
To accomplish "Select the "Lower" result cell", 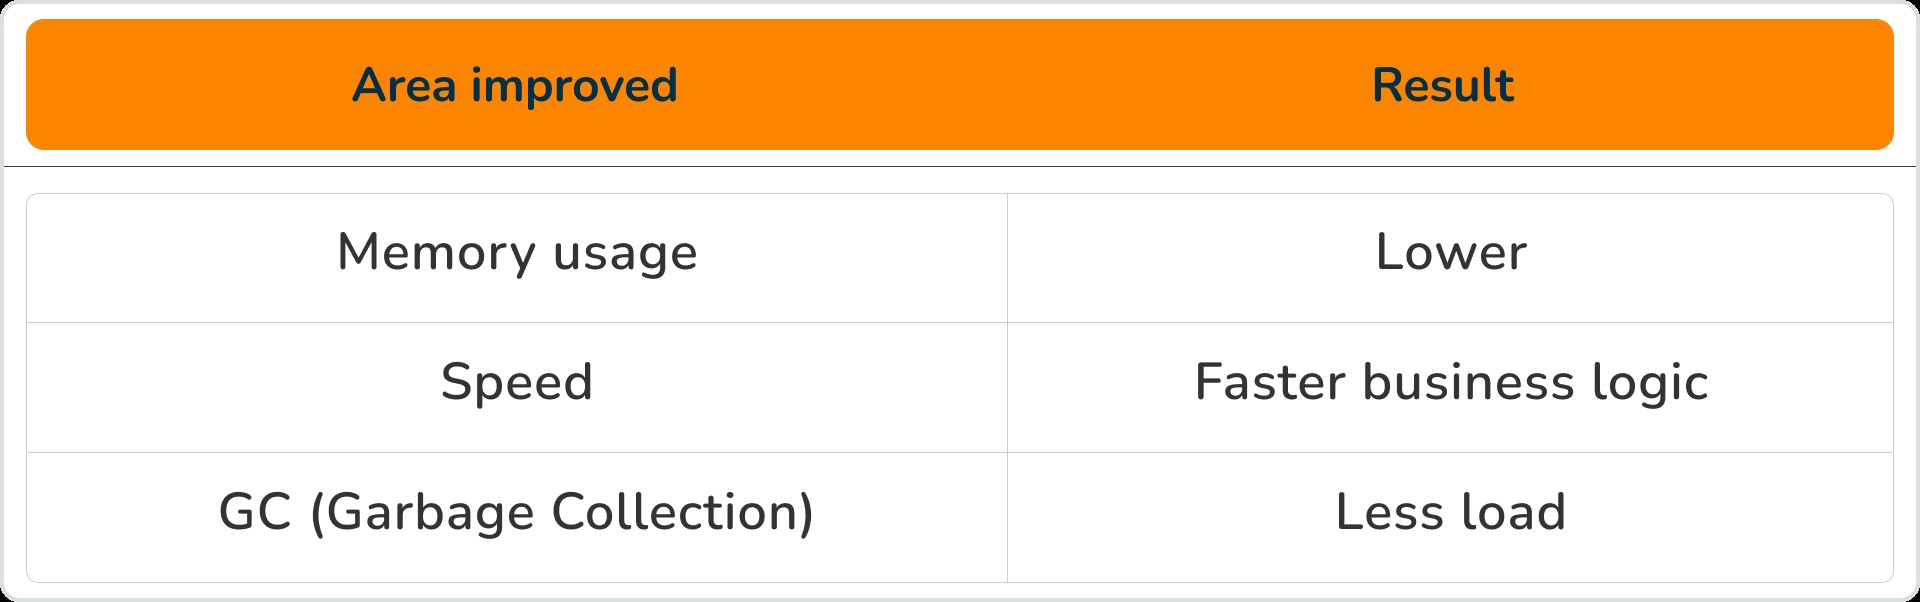I will [1450, 252].
